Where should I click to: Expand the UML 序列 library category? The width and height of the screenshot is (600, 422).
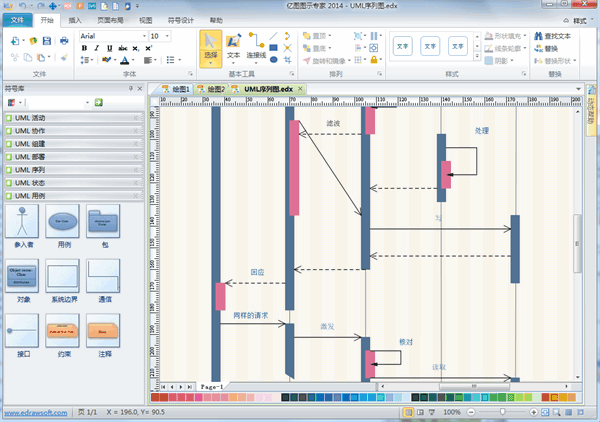point(70,170)
